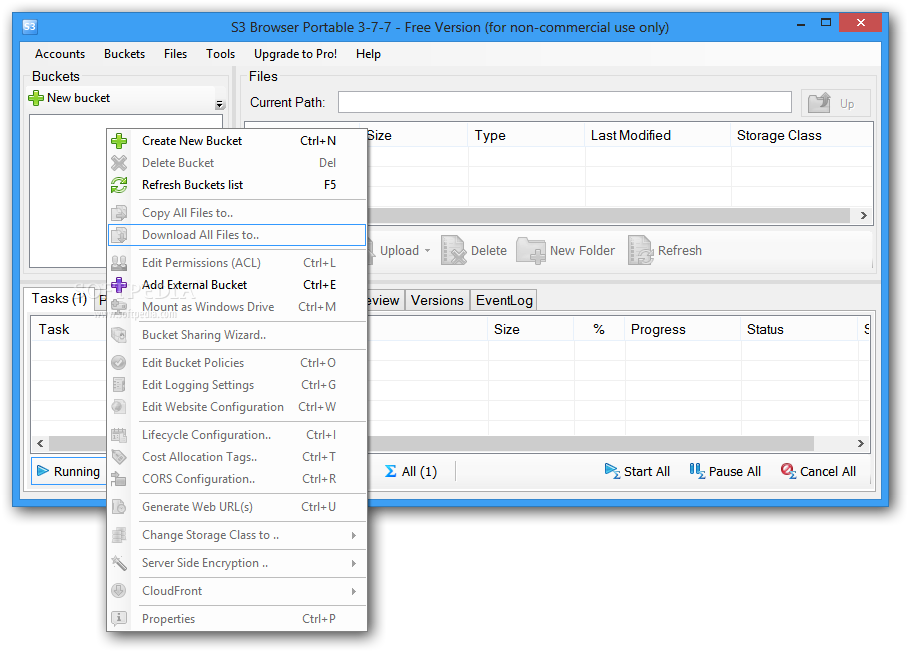909x652 pixels.
Task: Click the icon beside Download All Files to..
Action: (x=119, y=235)
